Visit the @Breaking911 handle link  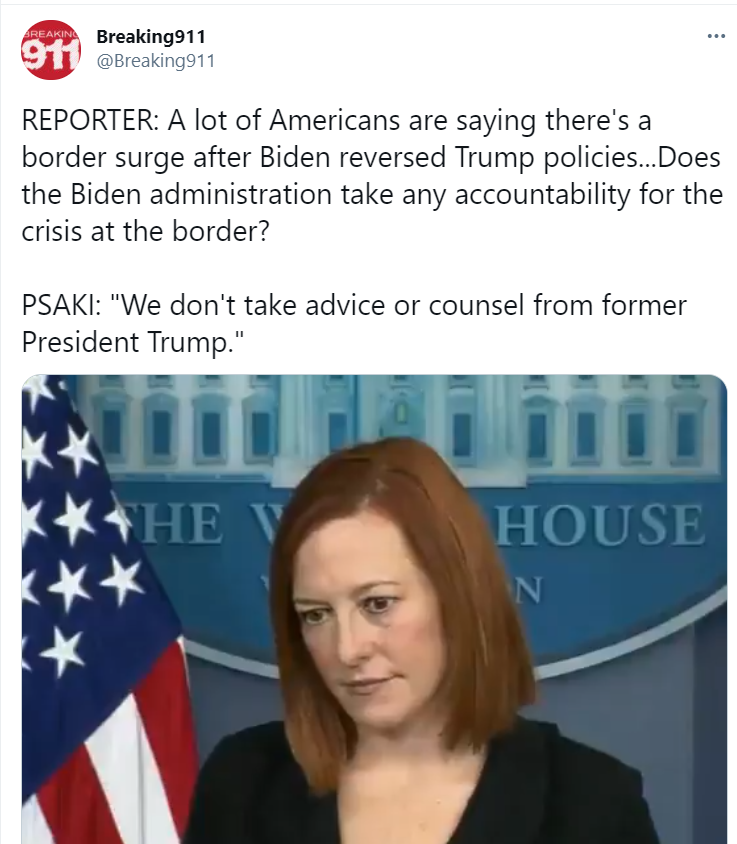pos(156,61)
